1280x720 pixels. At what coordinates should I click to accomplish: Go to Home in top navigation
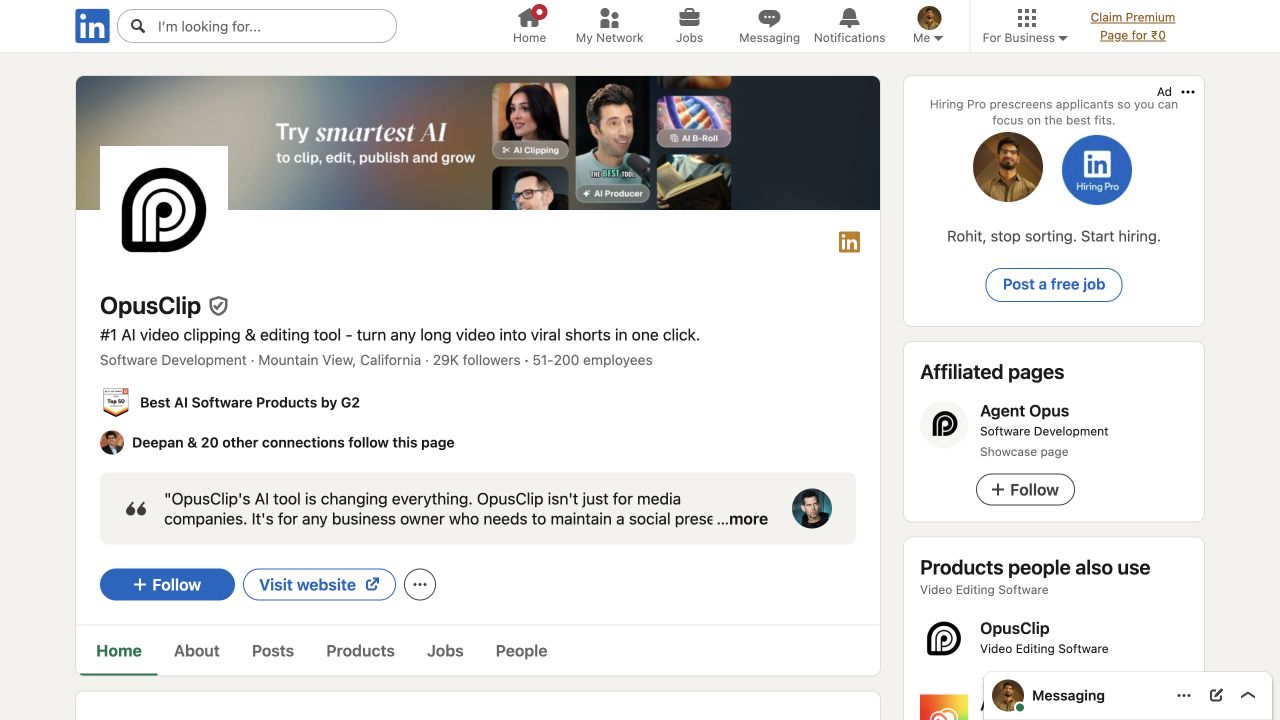(529, 26)
